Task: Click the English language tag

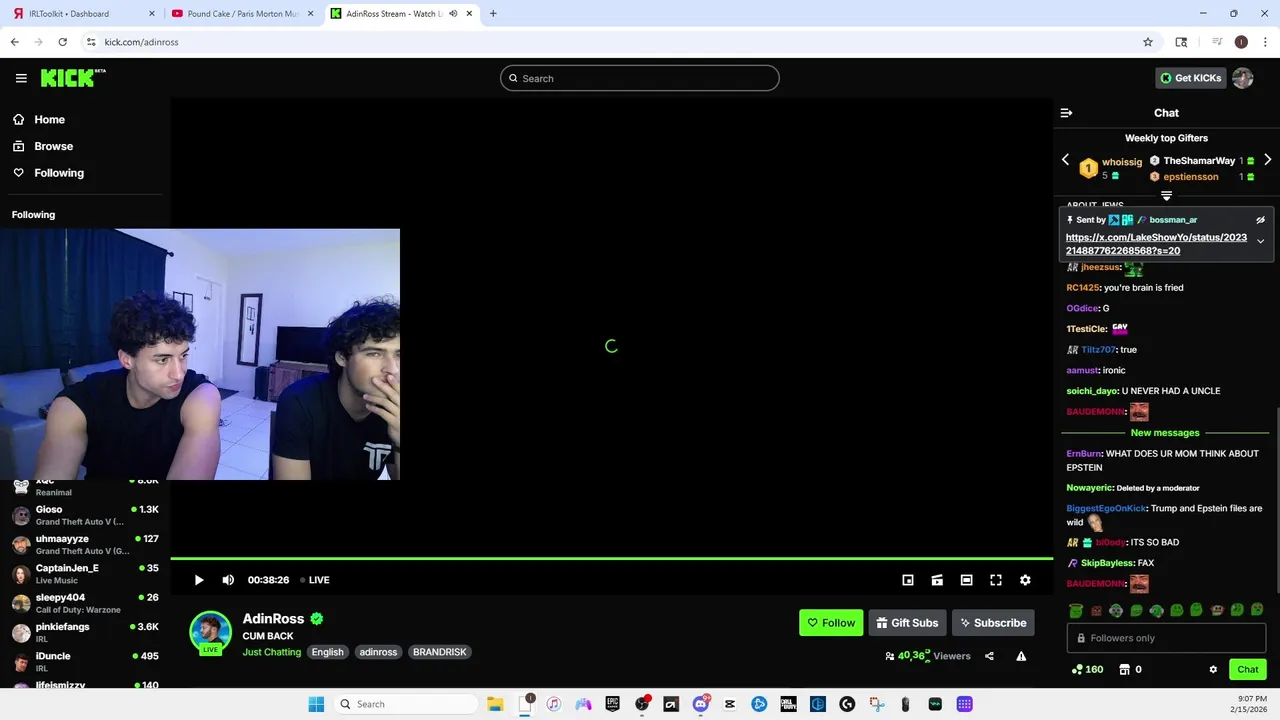Action: point(327,652)
